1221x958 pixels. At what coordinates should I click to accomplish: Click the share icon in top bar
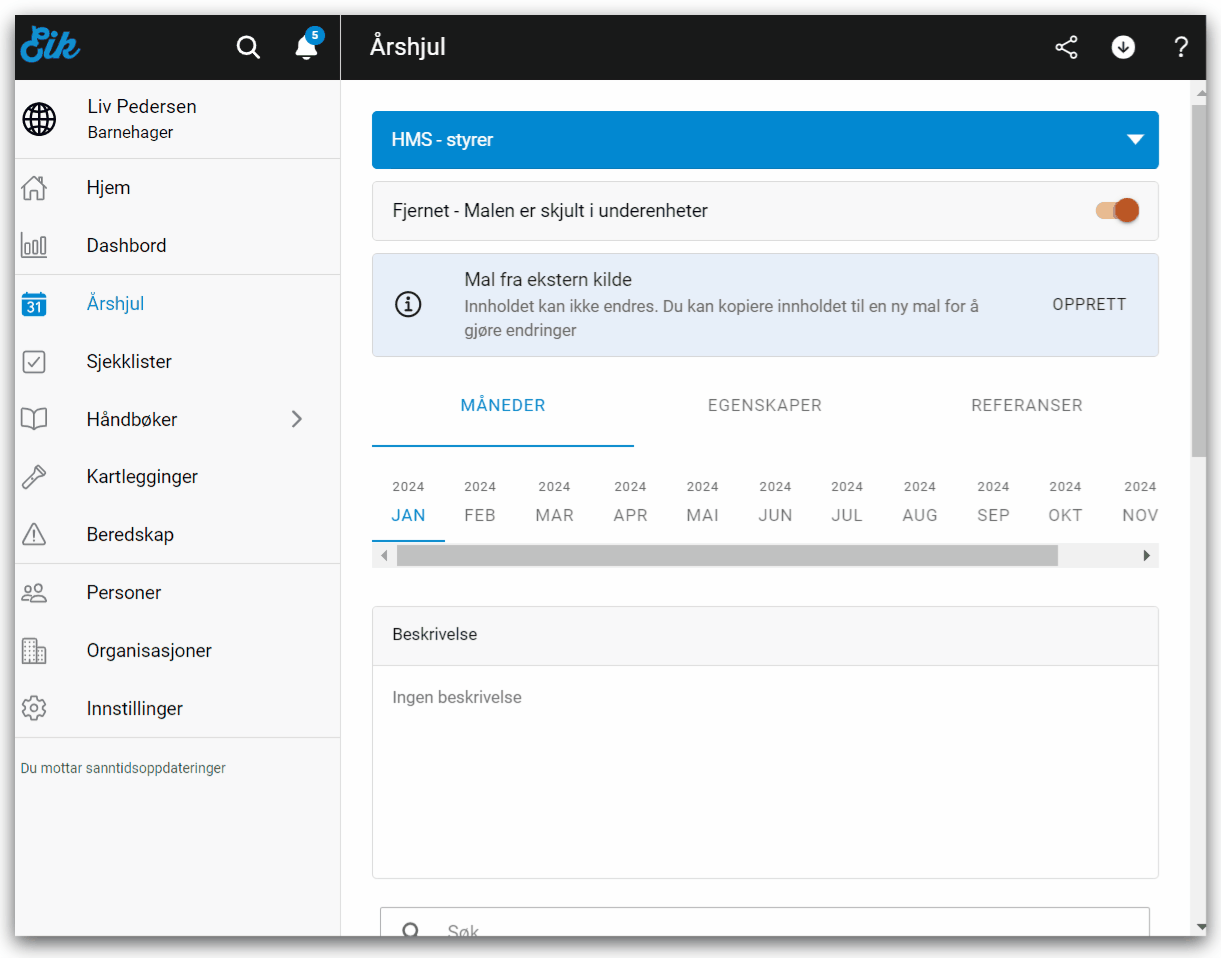1067,47
